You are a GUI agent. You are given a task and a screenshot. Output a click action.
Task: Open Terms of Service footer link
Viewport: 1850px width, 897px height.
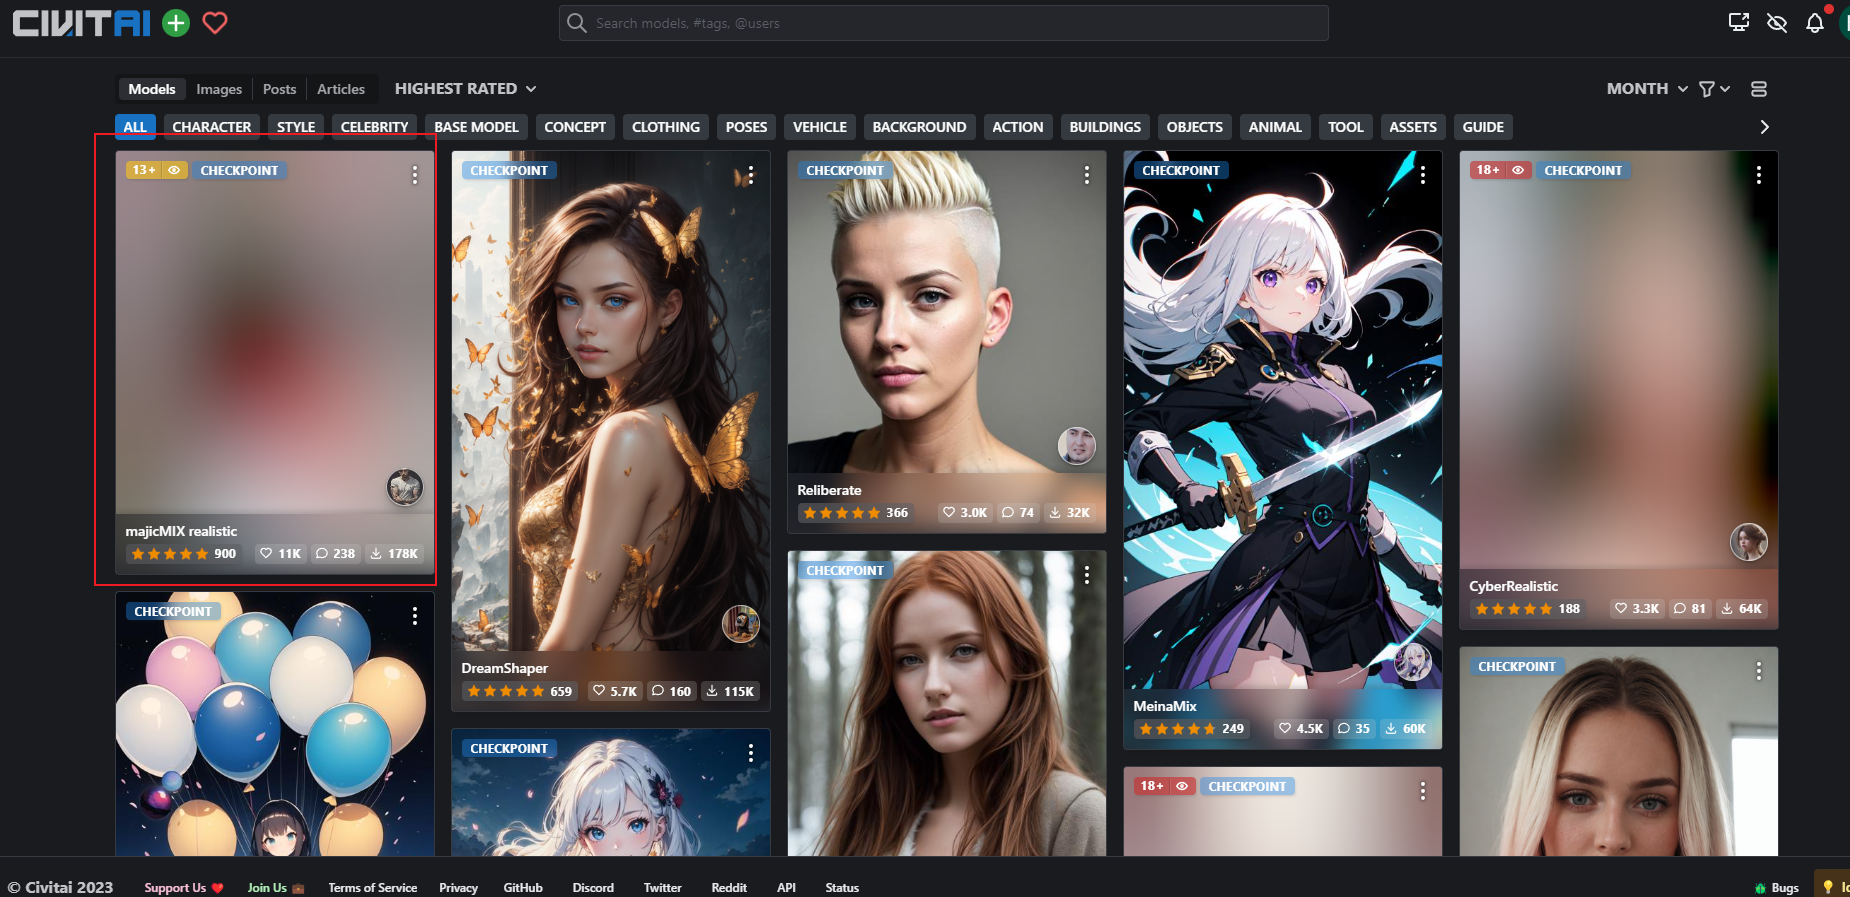point(372,887)
